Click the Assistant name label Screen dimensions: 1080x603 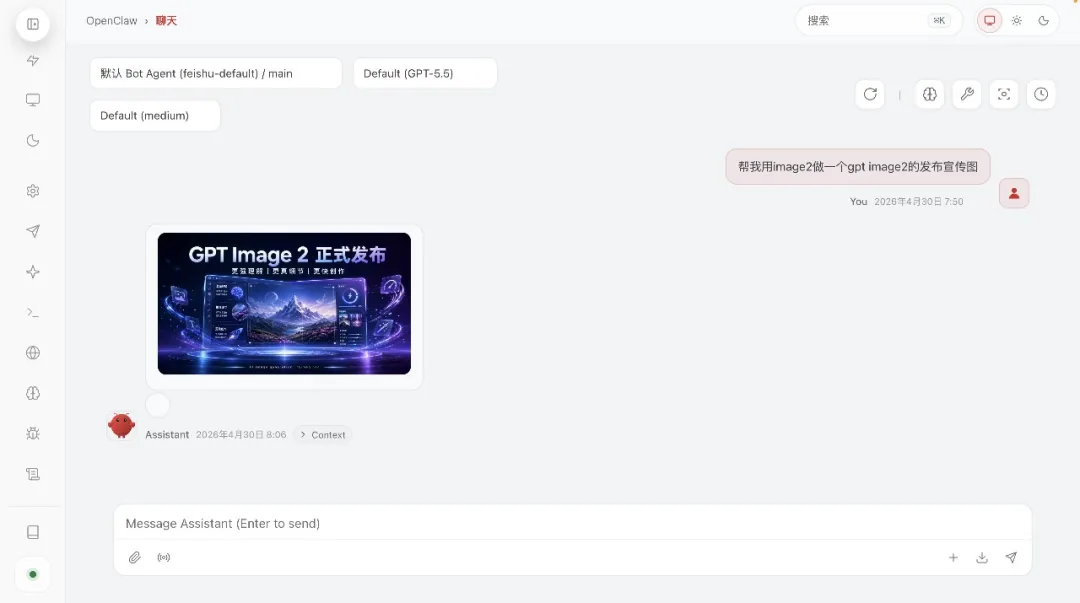pos(167,435)
